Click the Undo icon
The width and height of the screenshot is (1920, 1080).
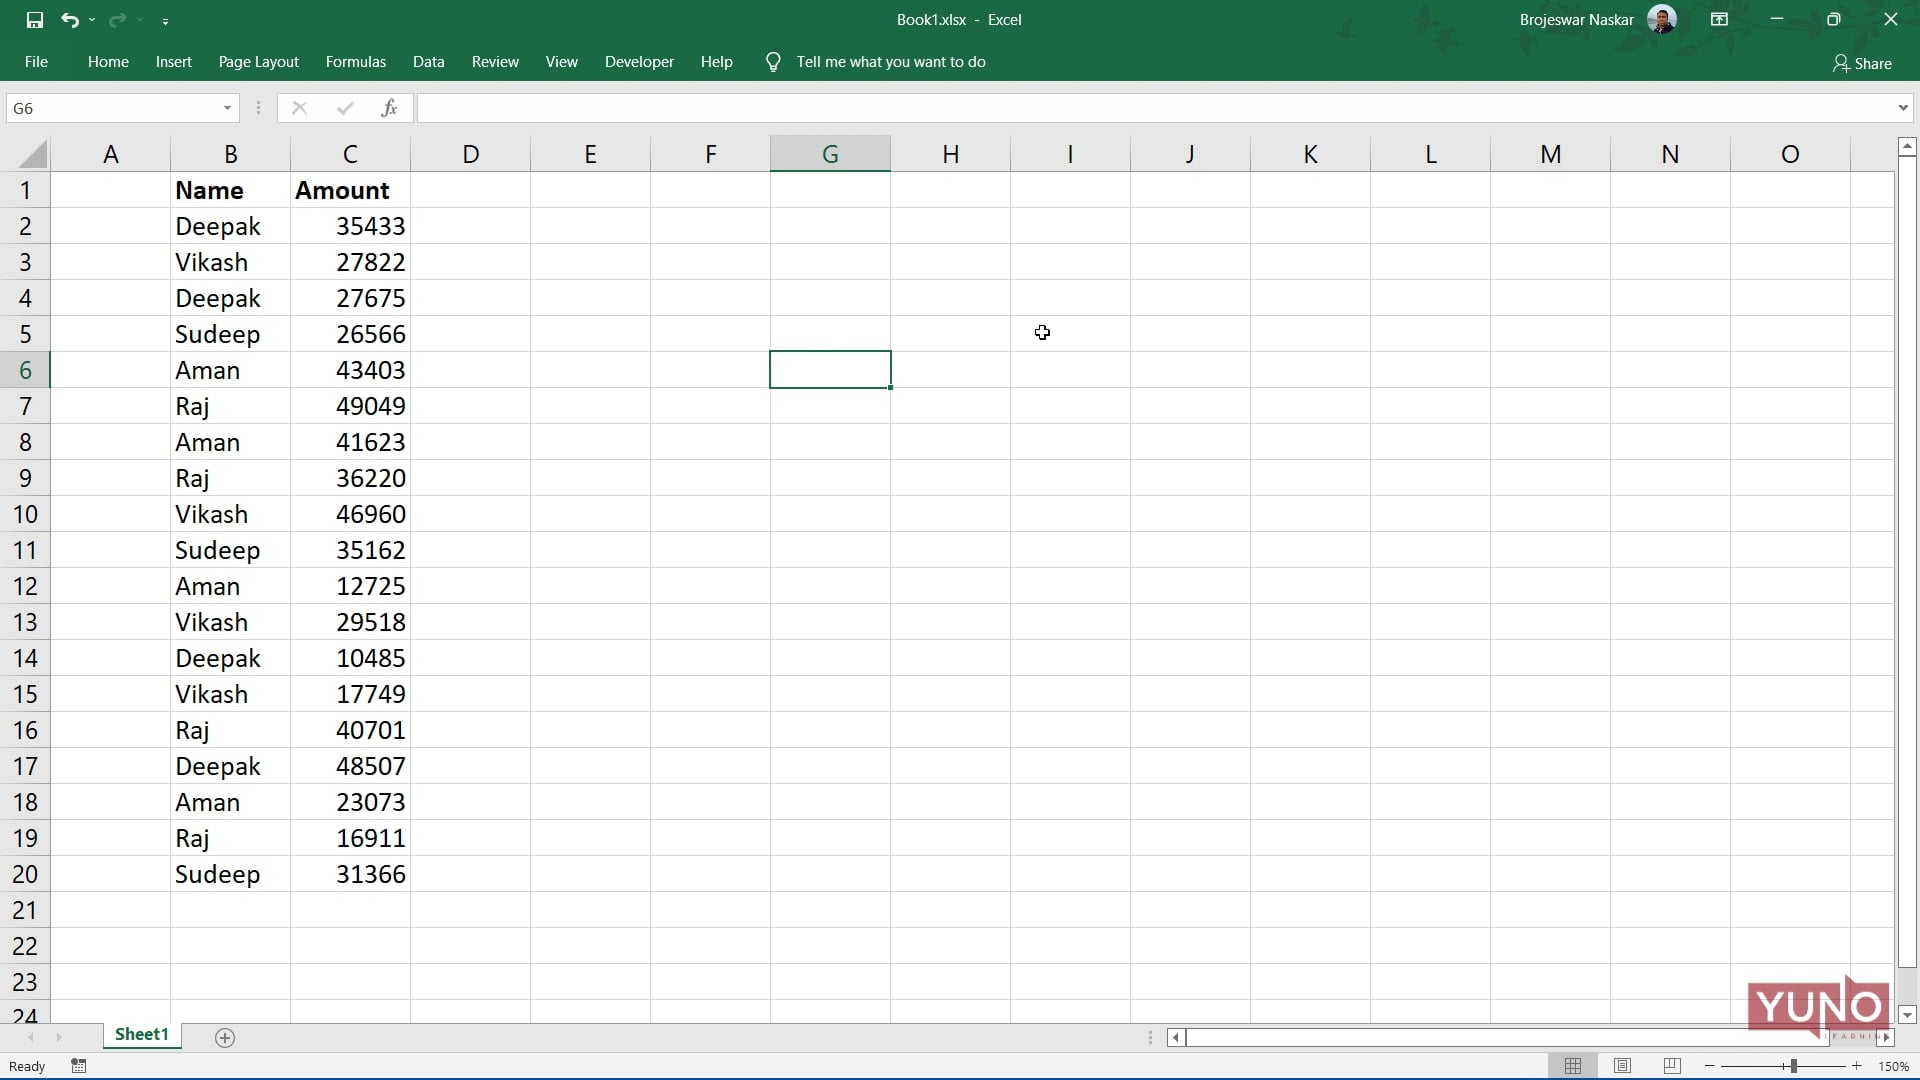tap(70, 19)
